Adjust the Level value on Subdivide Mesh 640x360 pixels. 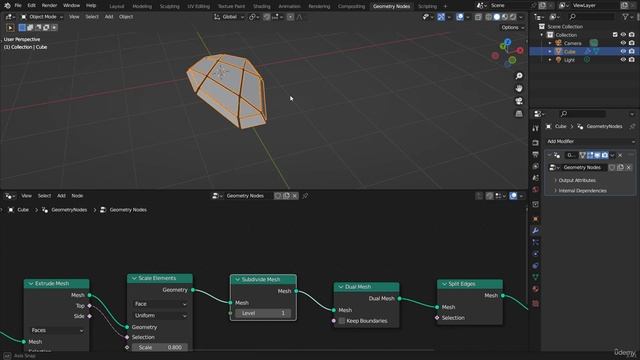point(263,313)
